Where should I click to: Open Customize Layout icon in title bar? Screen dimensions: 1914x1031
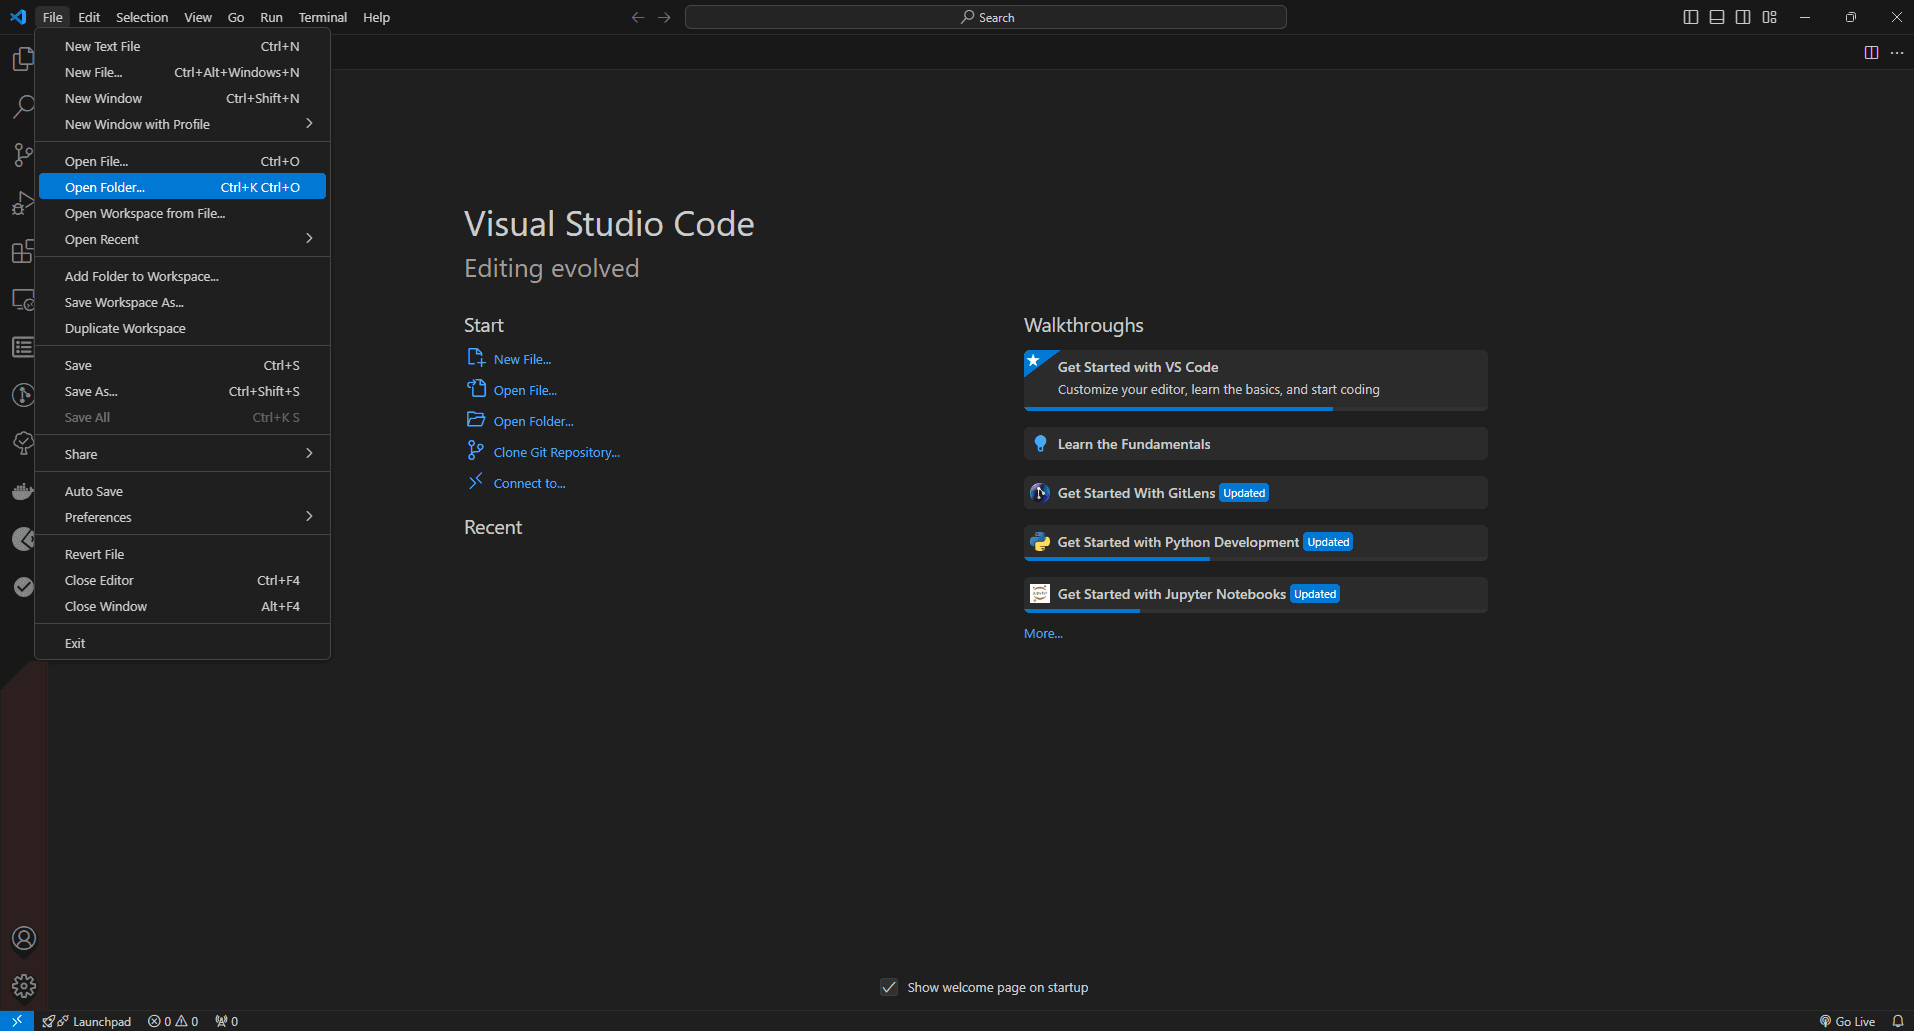coord(1770,17)
